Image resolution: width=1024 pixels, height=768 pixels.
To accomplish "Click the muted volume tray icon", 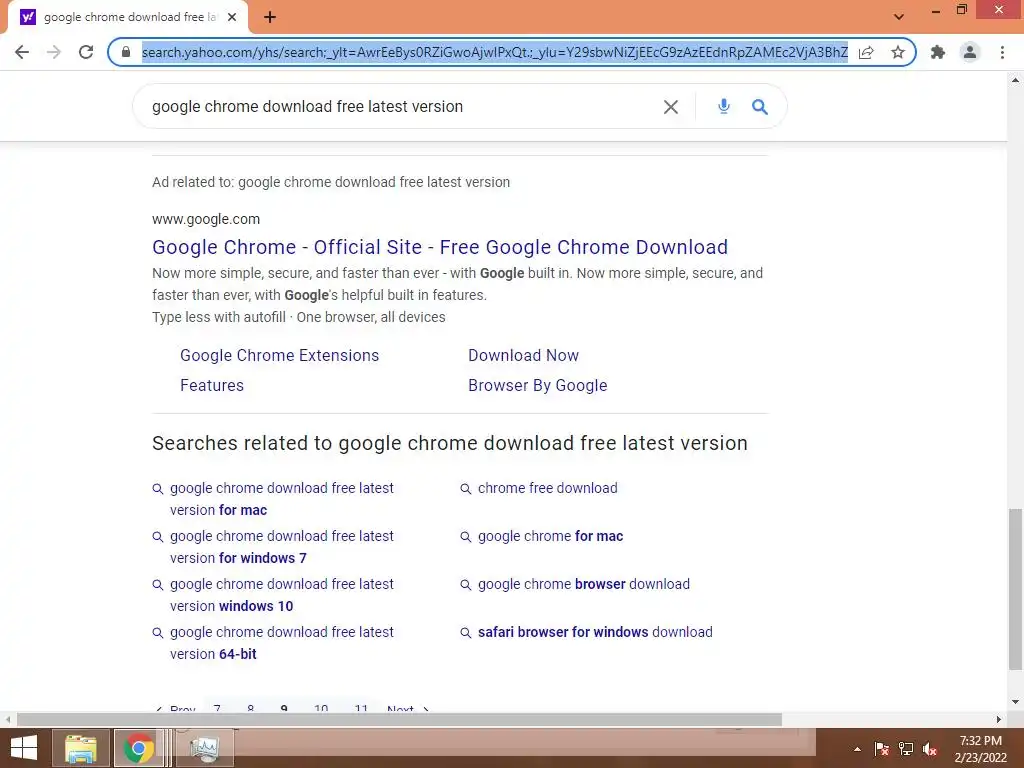I will coord(930,749).
